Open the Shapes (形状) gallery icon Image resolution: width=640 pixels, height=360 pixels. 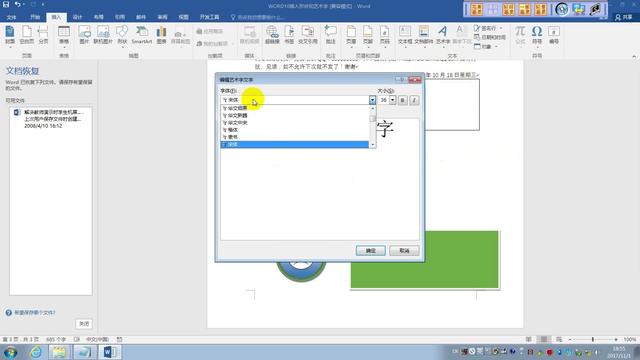(122, 35)
